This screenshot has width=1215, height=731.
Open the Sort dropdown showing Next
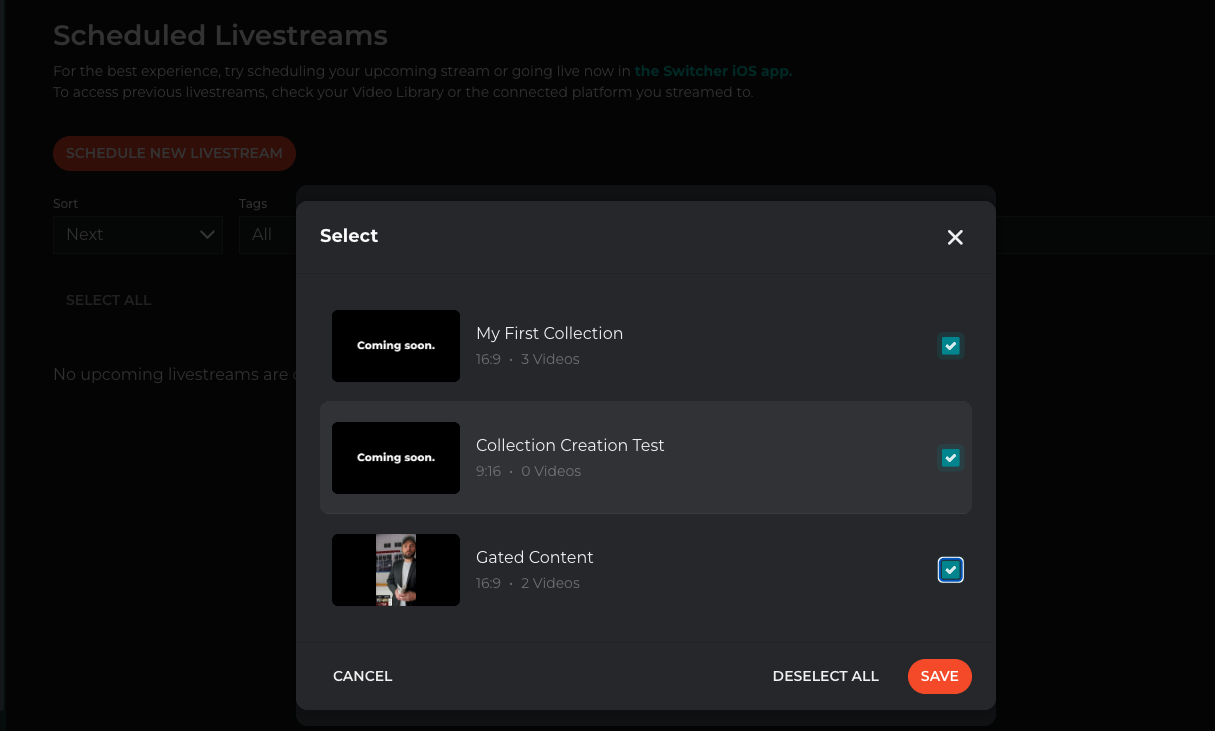138,234
